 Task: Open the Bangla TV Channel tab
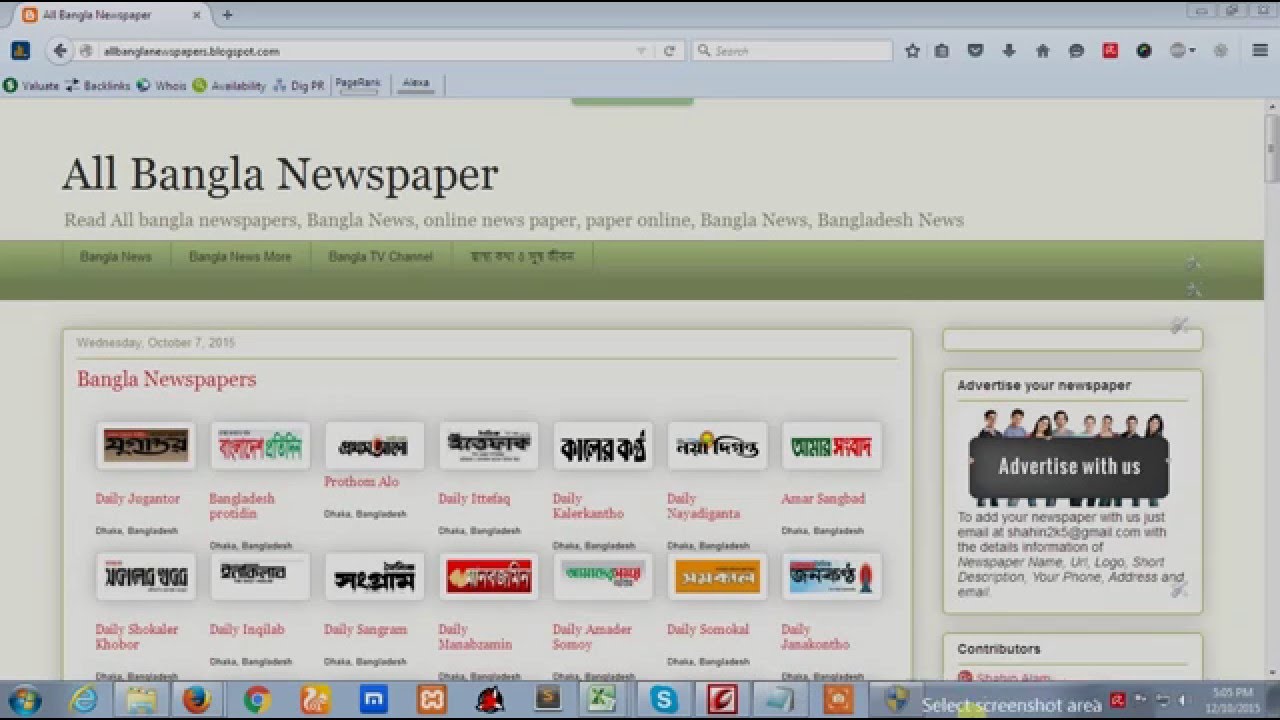(x=380, y=257)
